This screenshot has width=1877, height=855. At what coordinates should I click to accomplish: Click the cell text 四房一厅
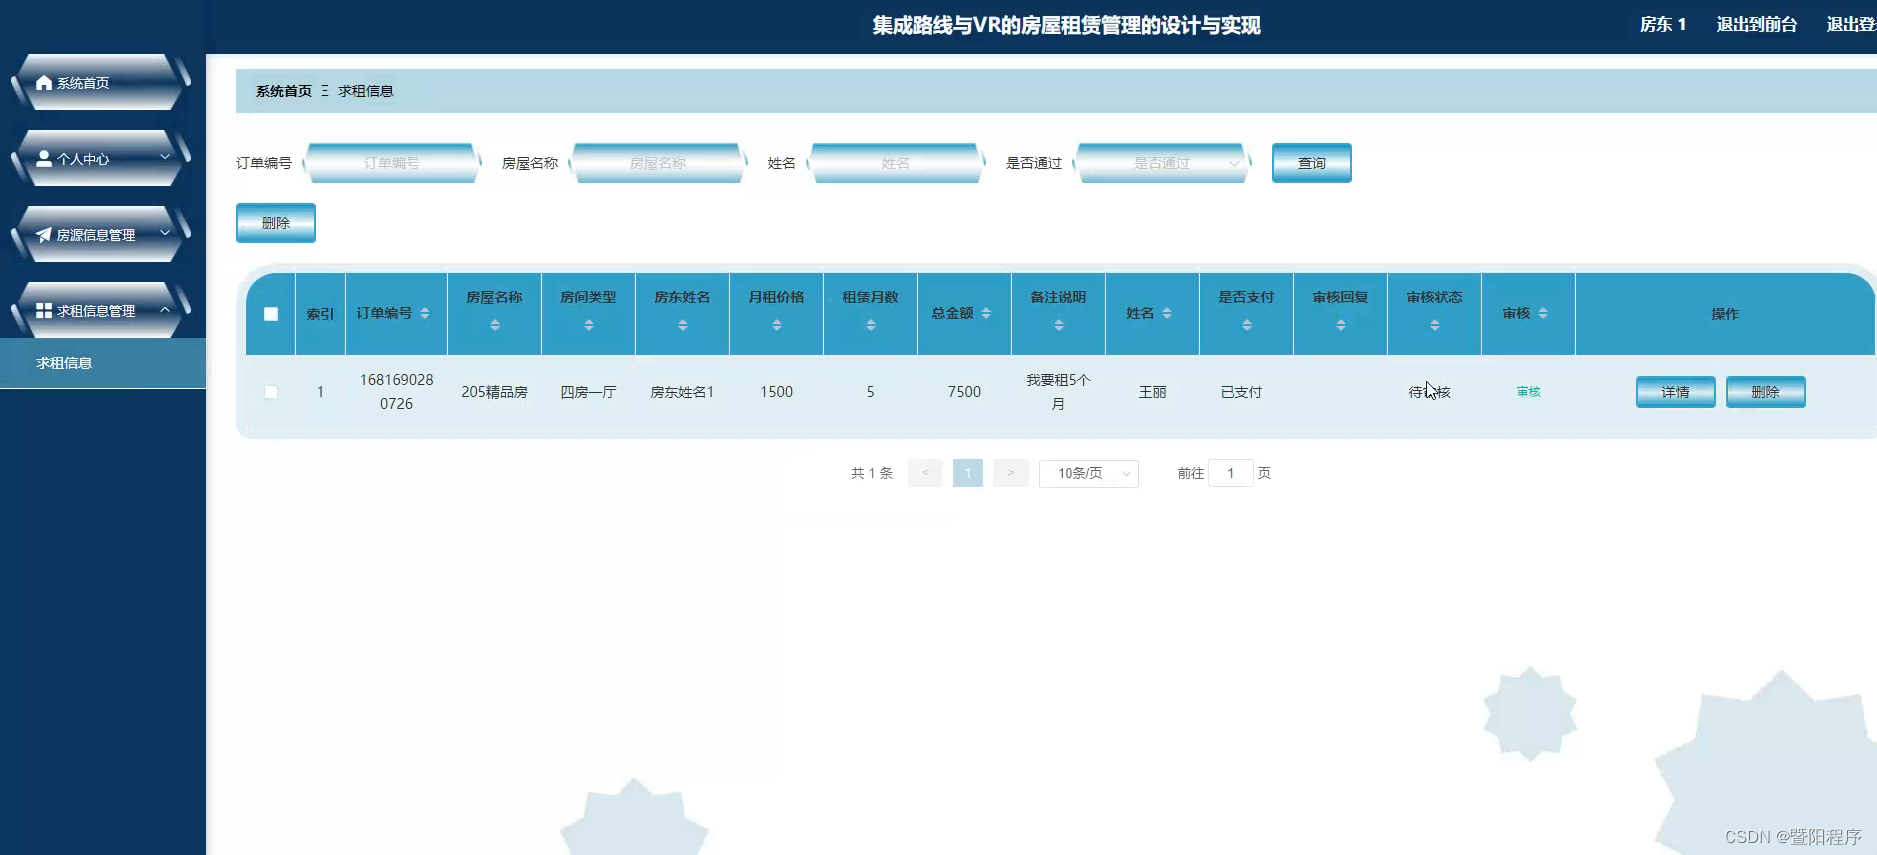(x=589, y=392)
